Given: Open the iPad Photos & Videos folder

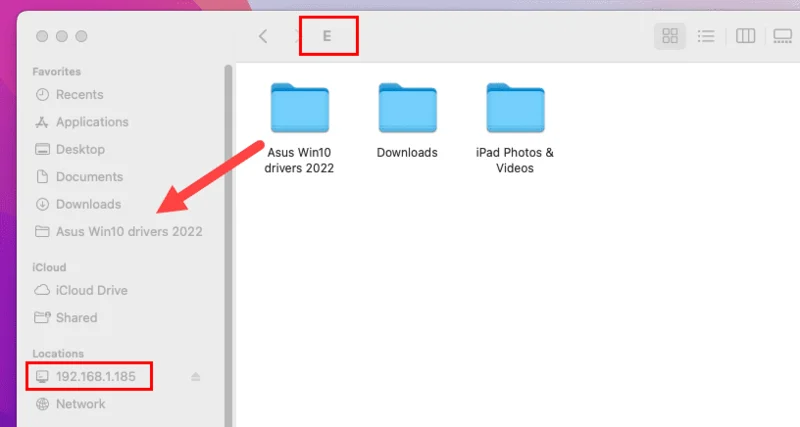Looking at the screenshot, I should [x=515, y=107].
